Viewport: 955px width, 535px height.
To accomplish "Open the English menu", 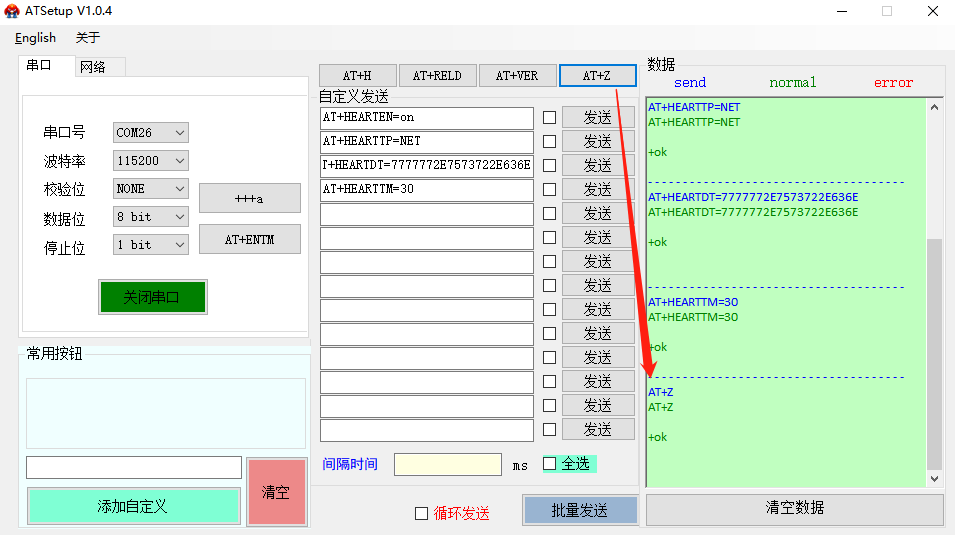I will pyautogui.click(x=36, y=38).
